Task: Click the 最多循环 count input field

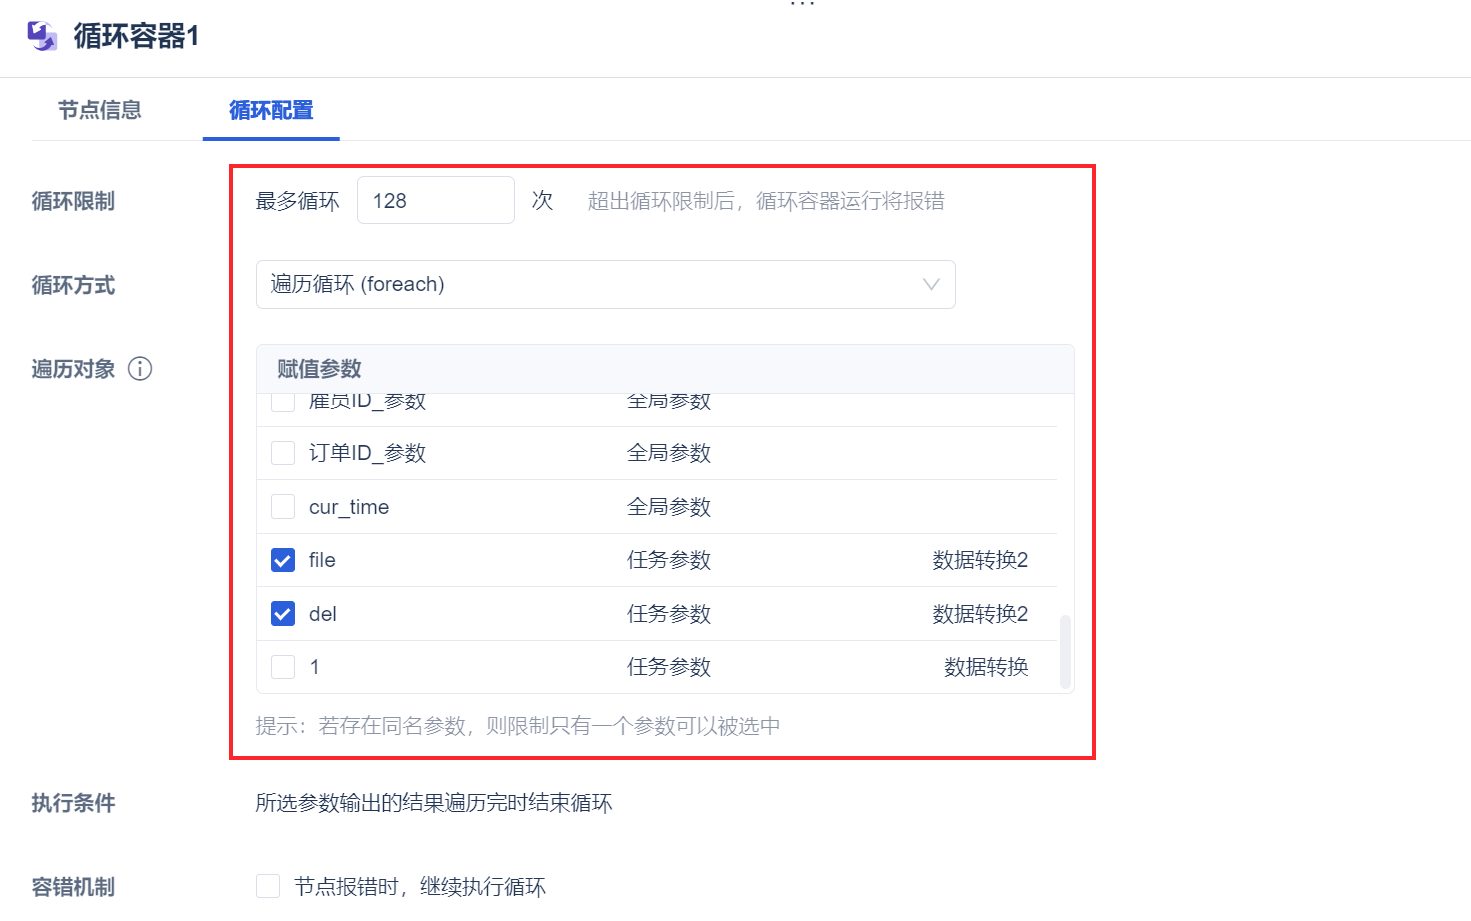Action: pos(435,201)
